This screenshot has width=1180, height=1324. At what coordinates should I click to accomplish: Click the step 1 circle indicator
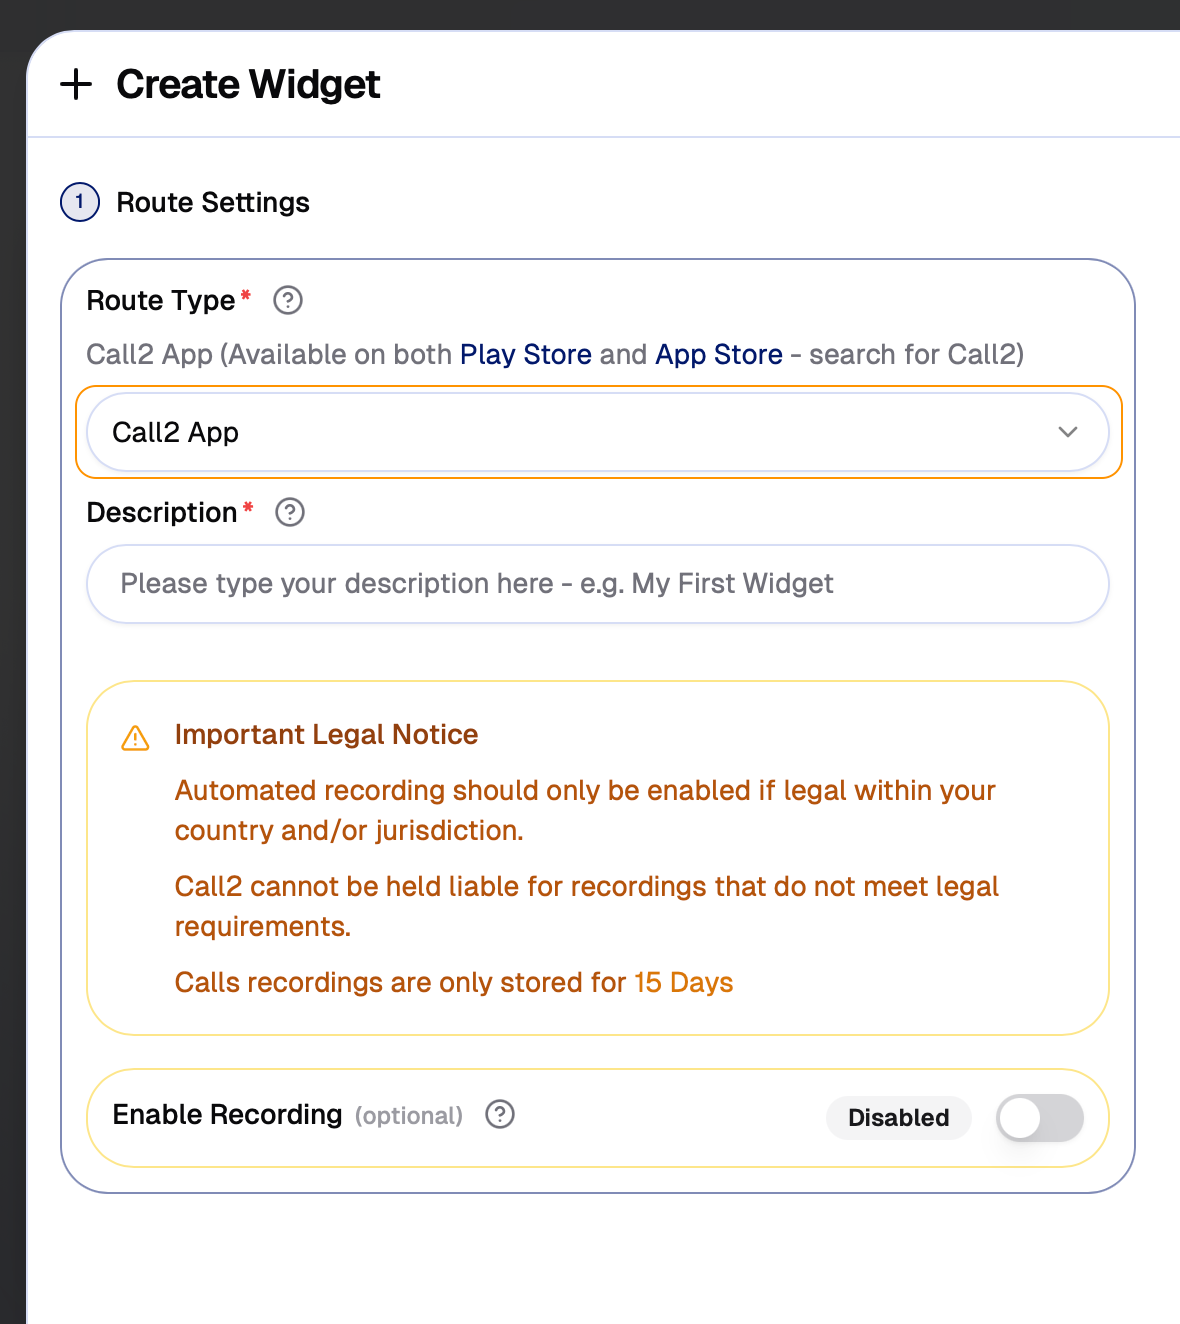tap(80, 202)
